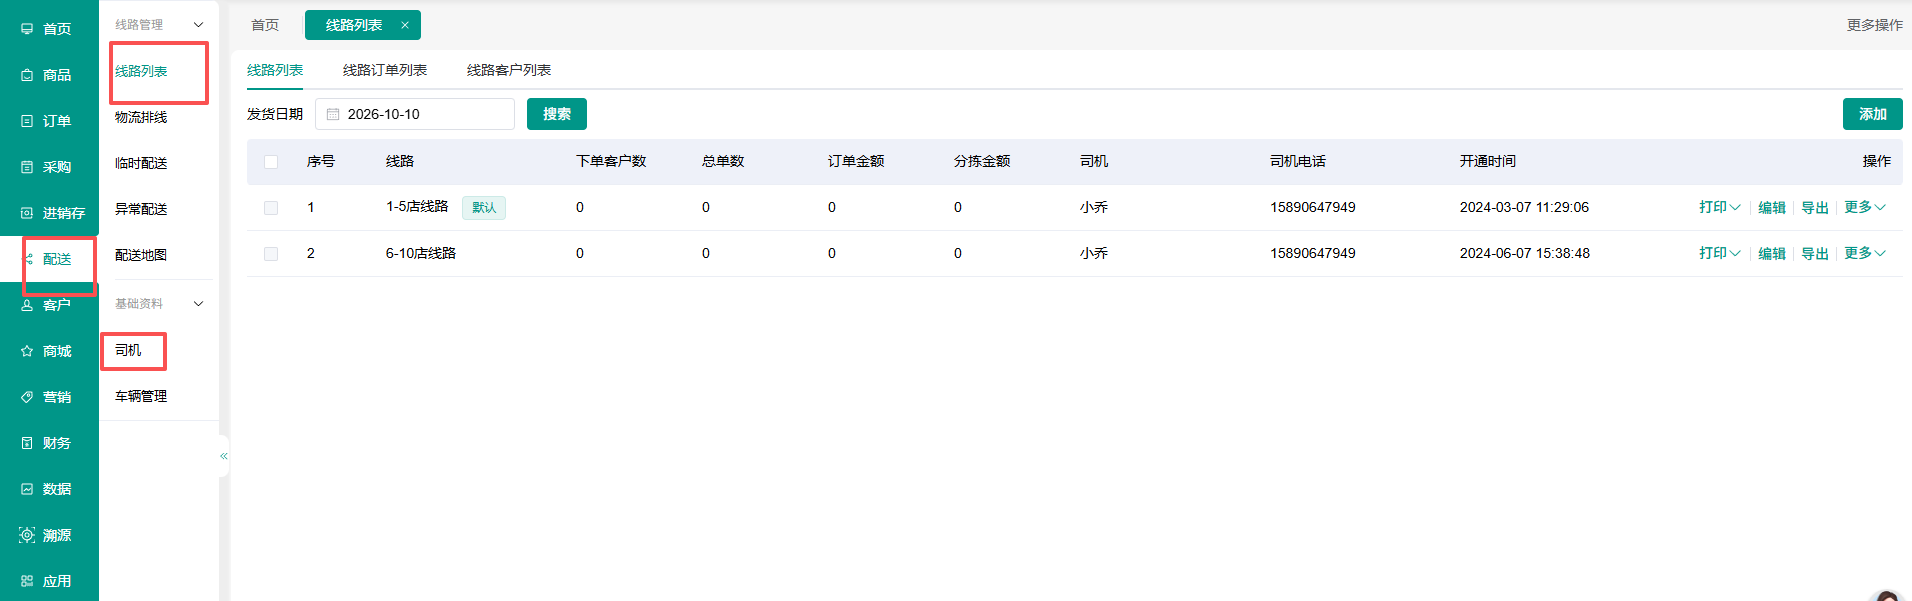Click the 进销存 inventory sidebar icon
Viewport: 1912px width, 601px height.
27,213
